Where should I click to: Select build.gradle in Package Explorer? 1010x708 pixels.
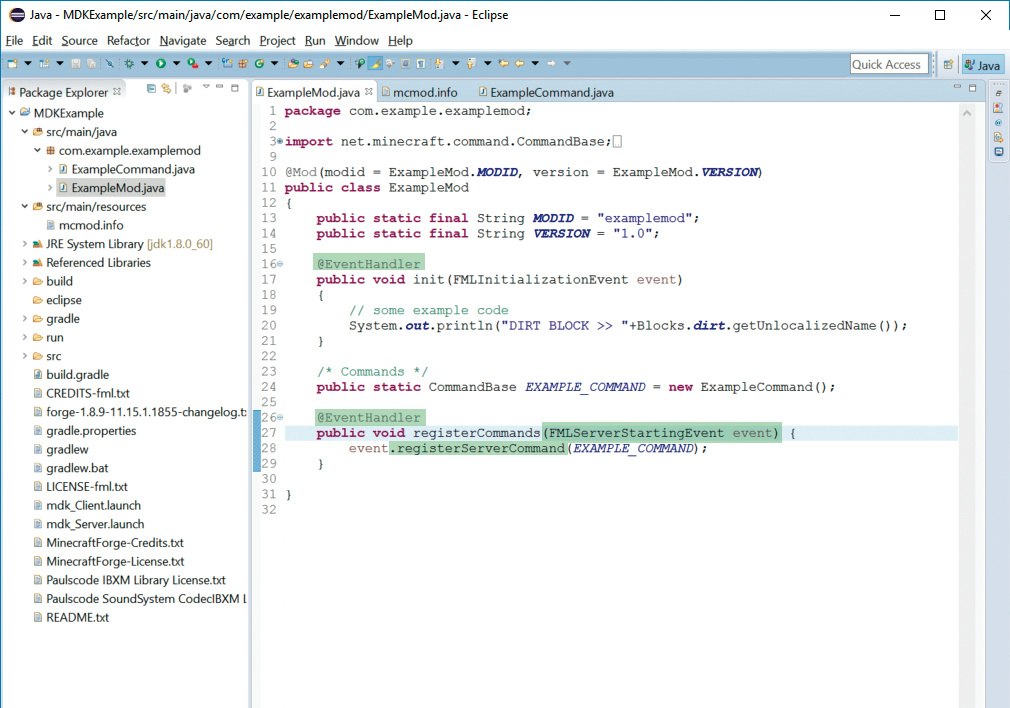[x=77, y=375]
